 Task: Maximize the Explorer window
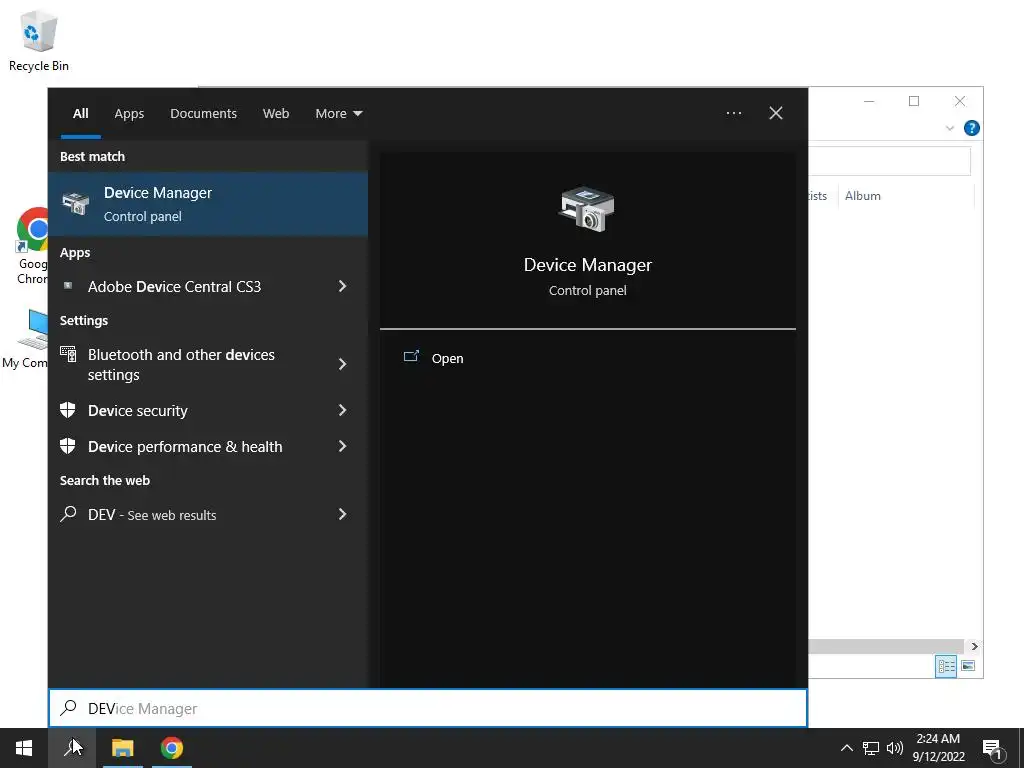point(914,101)
